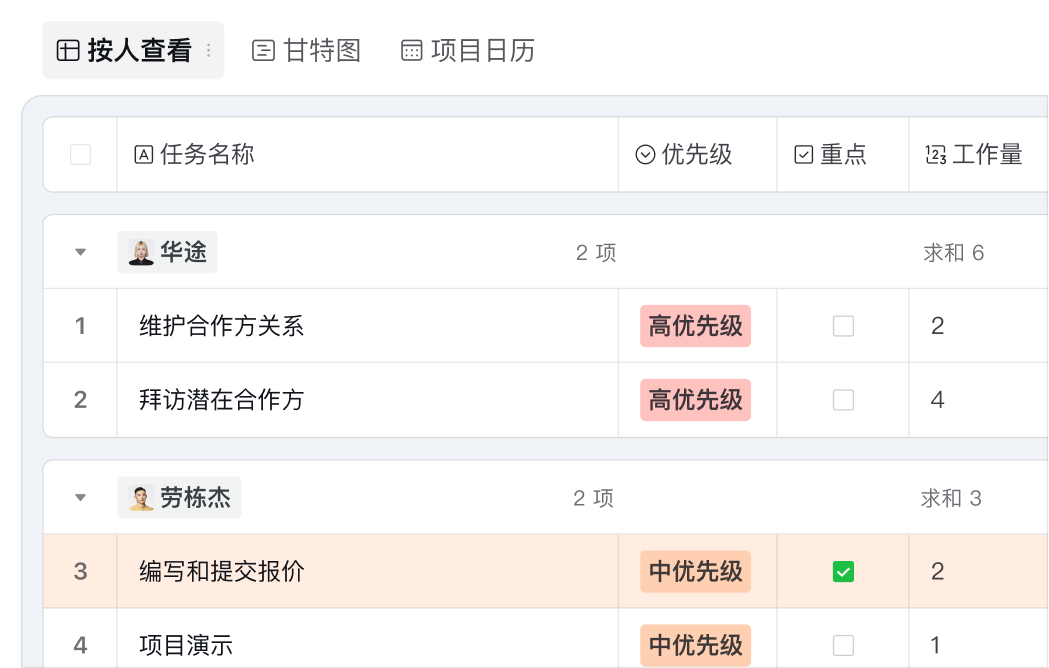Click 劳栋杰's avatar picture
This screenshot has width=1049, height=668.
141,498
